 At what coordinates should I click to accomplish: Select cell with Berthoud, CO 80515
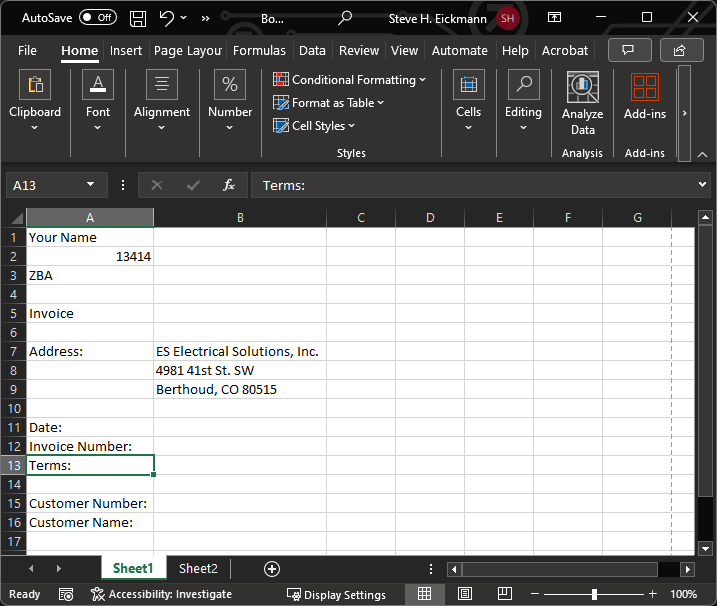240,390
